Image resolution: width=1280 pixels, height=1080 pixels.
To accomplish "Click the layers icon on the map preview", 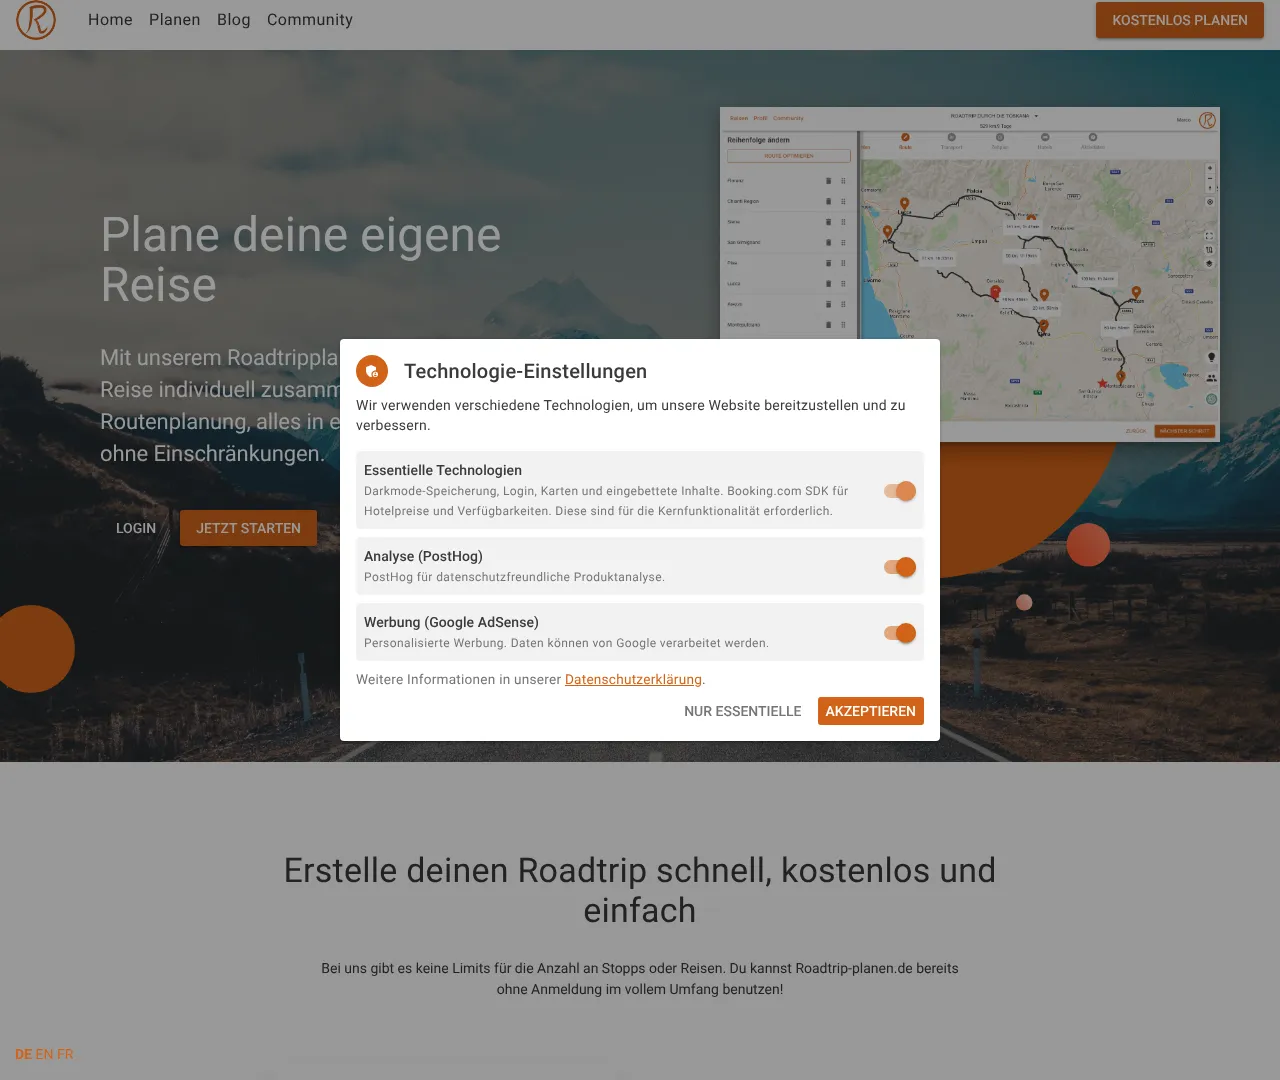I will (x=1209, y=264).
